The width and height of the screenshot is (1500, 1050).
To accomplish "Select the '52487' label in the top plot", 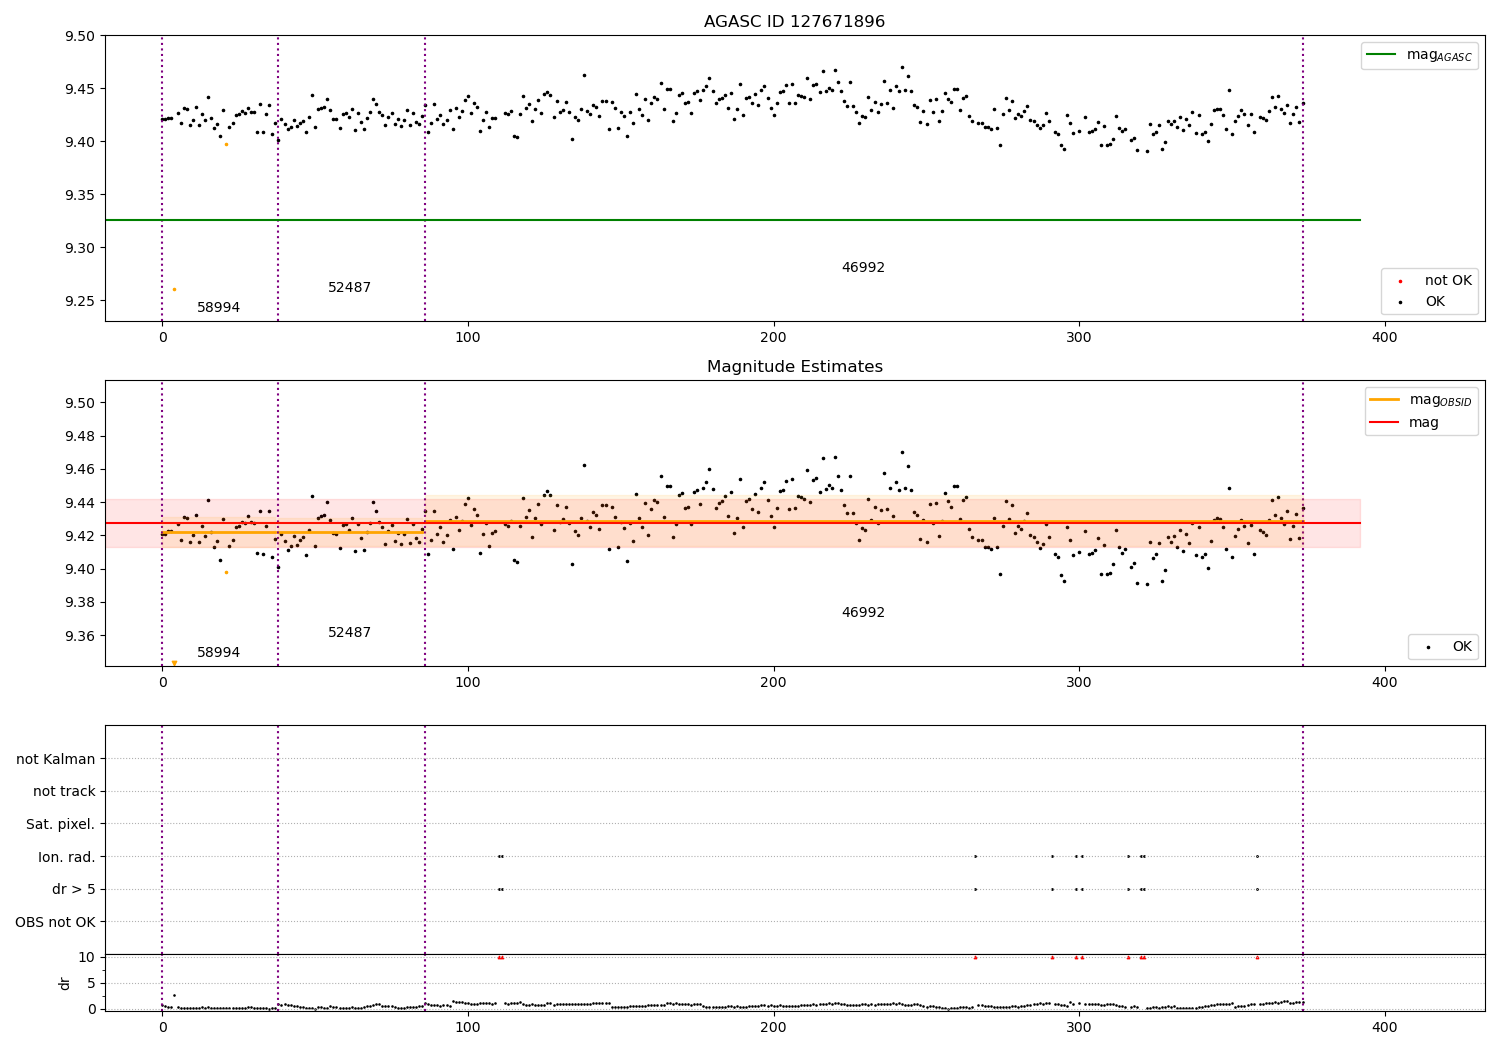I will coord(349,288).
